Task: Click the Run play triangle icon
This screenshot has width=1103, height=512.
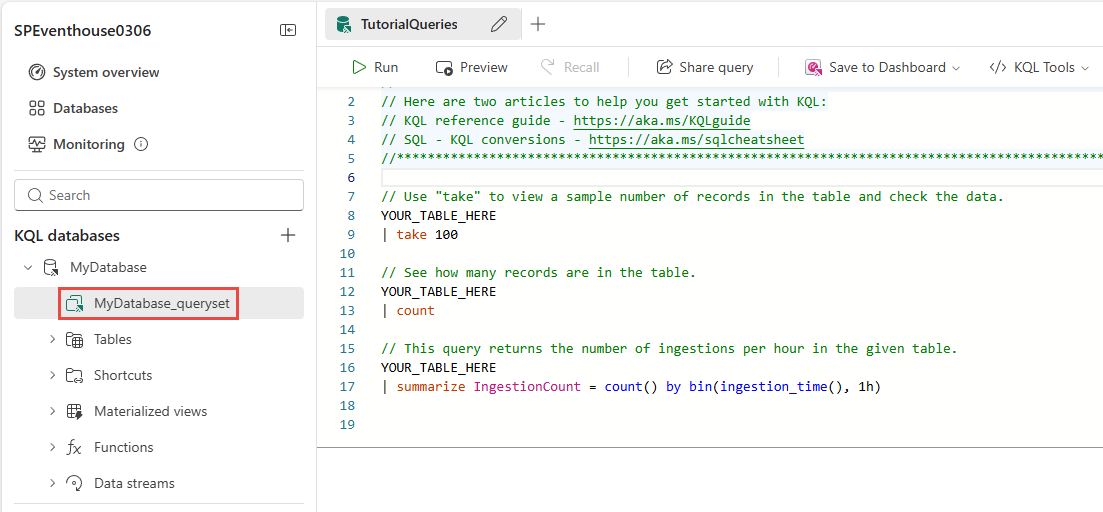Action: tap(359, 67)
